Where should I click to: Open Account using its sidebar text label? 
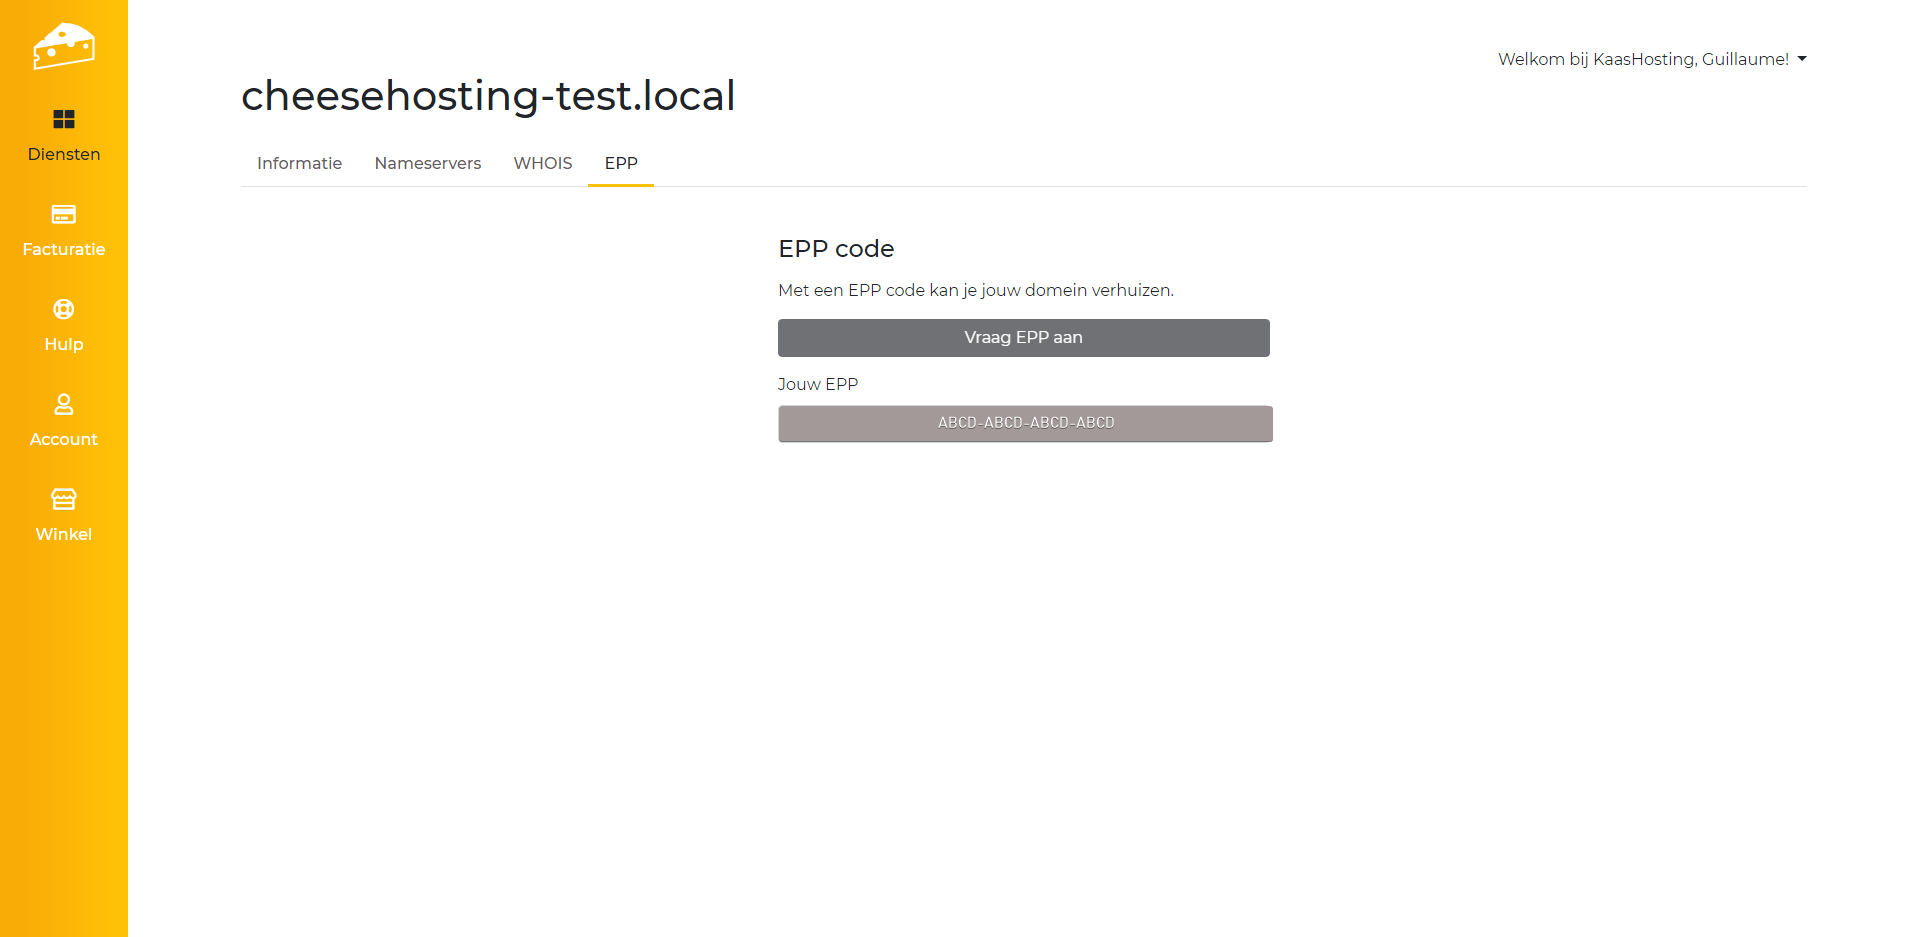pos(64,439)
